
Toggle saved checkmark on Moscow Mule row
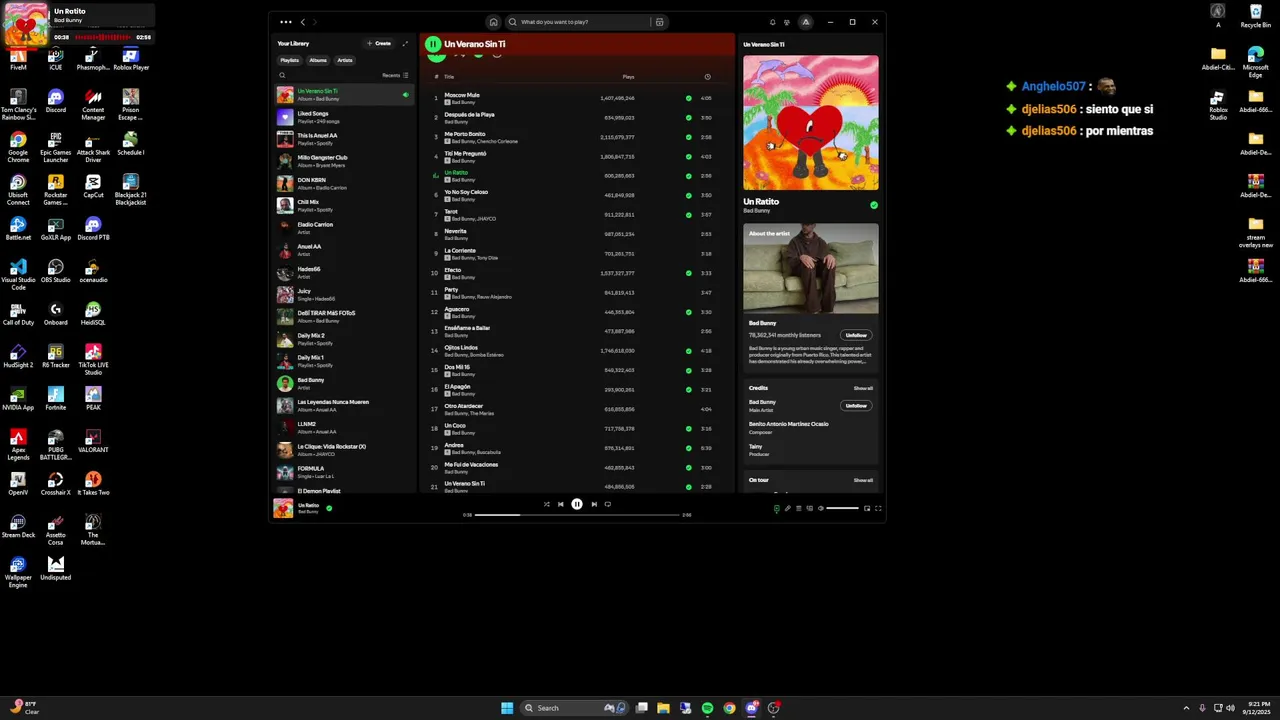point(688,98)
